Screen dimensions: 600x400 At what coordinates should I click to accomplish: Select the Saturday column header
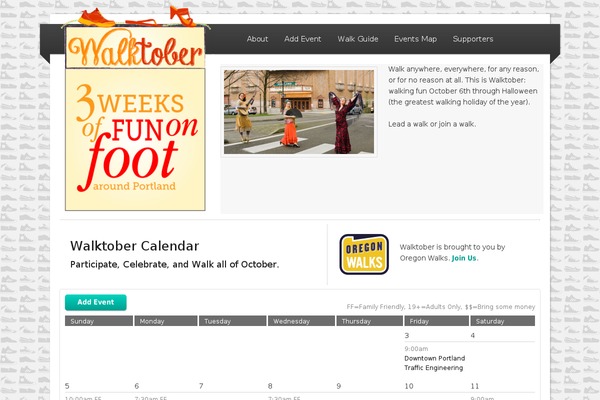tap(502, 321)
